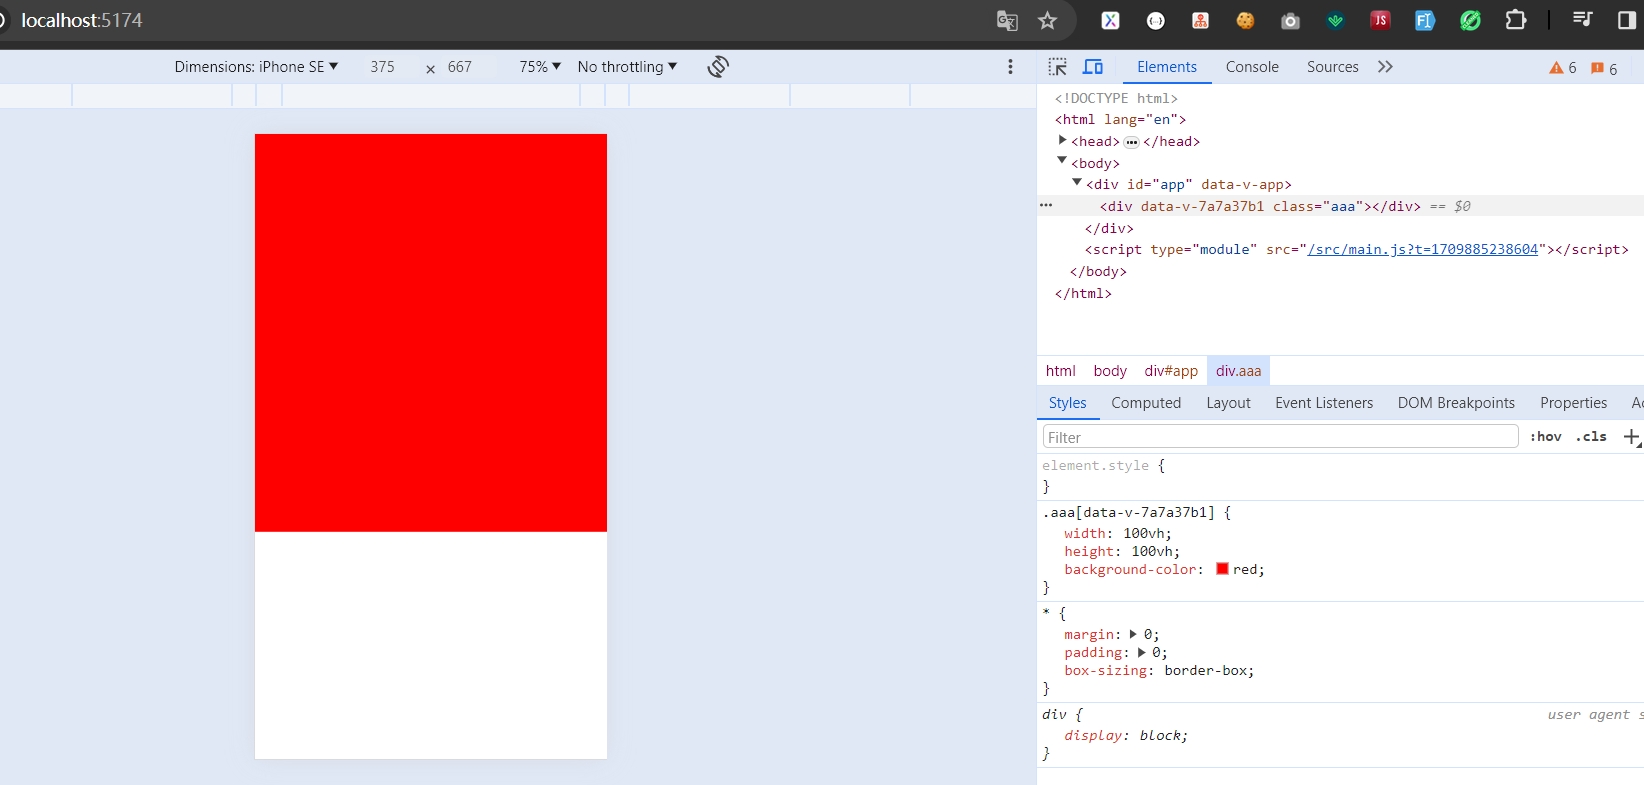
Task: Open the green circular extension icon
Action: (1470, 21)
